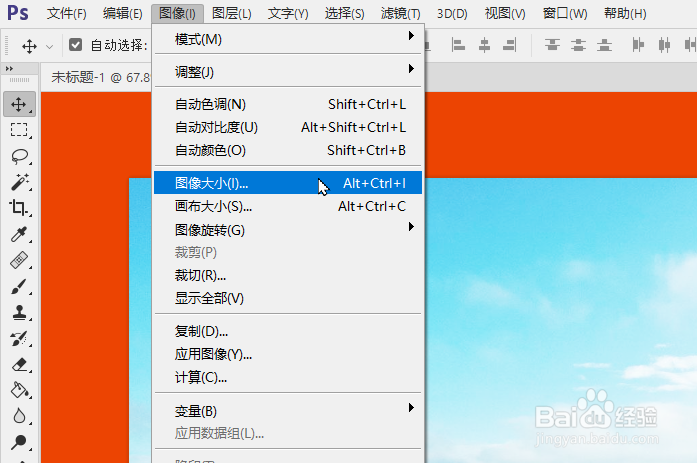Close the 图像(I) menu

(177, 14)
